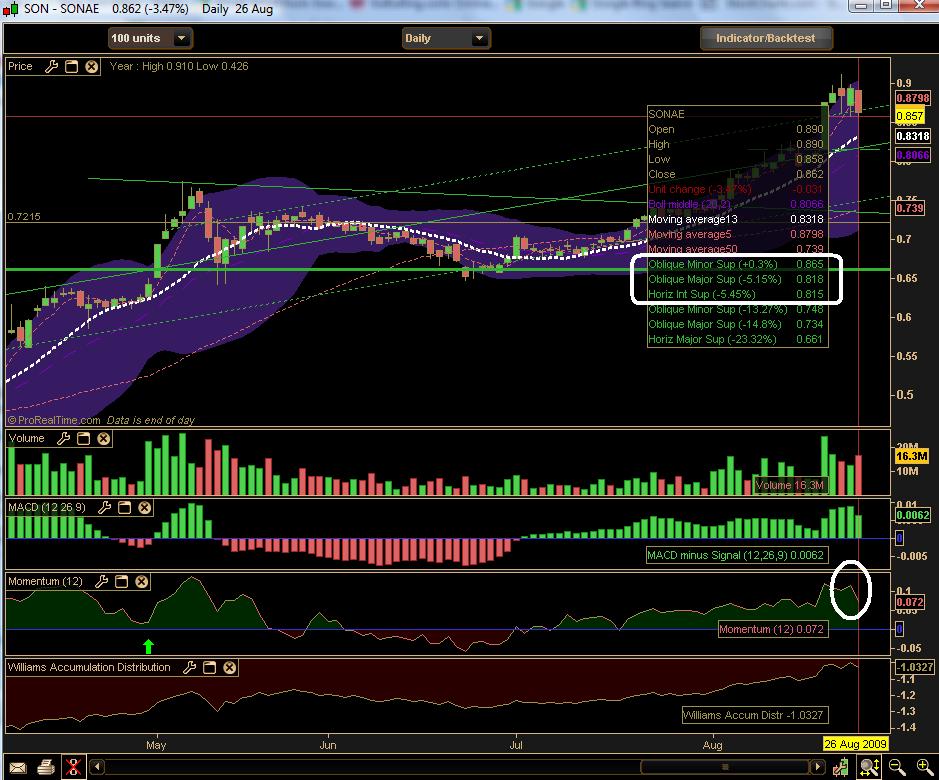Click Momentum panel window icon
The image size is (939, 780).
tap(122, 582)
